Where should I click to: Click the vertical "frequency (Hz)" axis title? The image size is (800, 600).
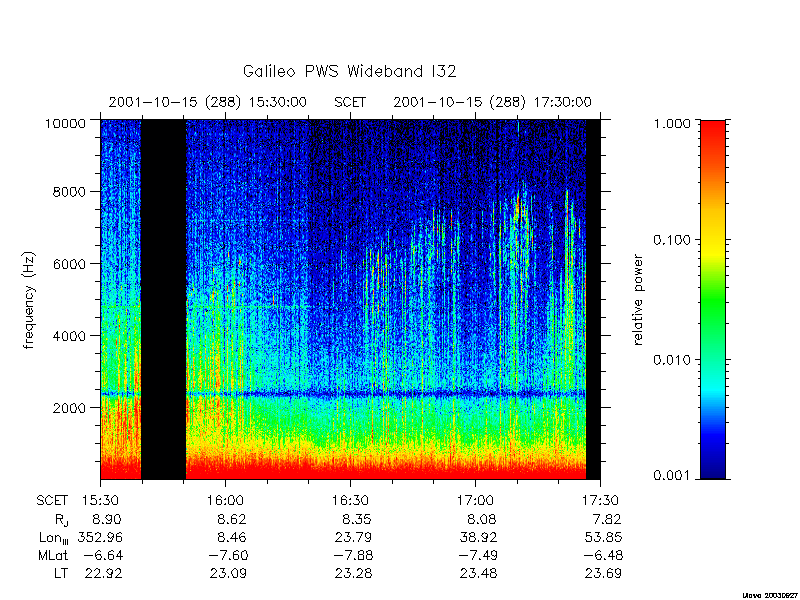(30, 300)
